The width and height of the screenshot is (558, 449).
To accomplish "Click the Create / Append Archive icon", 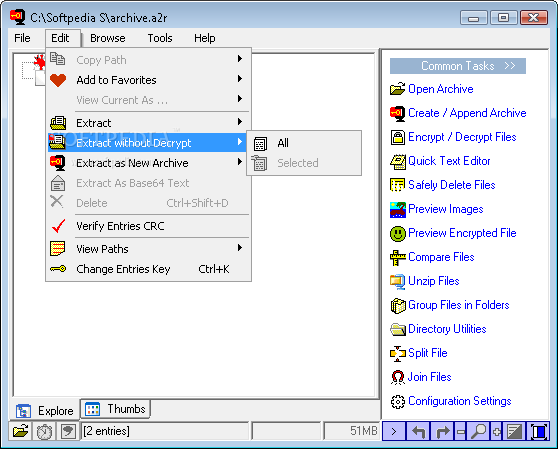I will tap(398, 113).
